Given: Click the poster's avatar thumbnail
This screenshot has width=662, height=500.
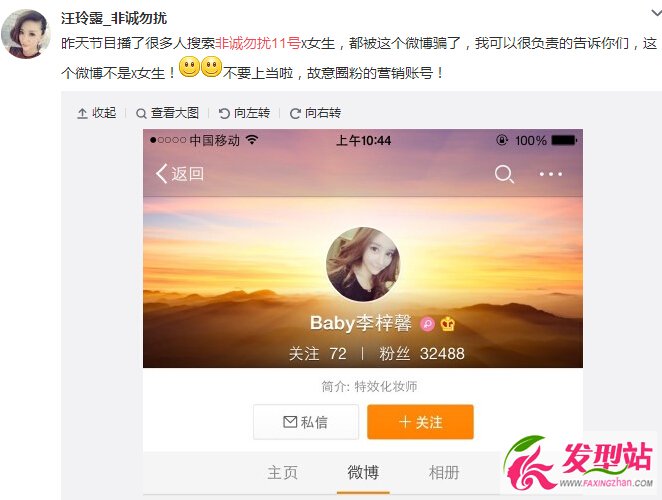Looking at the screenshot, I should (26, 34).
